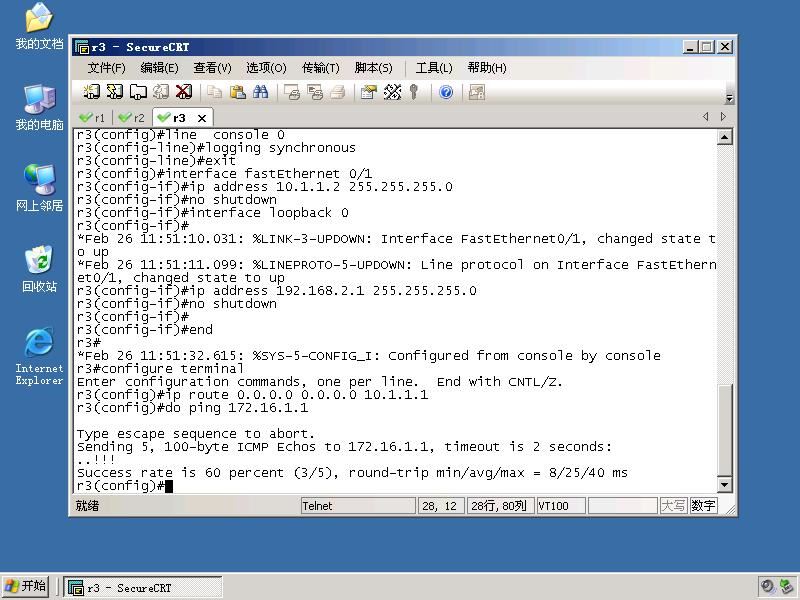Click the system tray network icon
This screenshot has width=800, height=600.
pyautogui.click(x=786, y=586)
